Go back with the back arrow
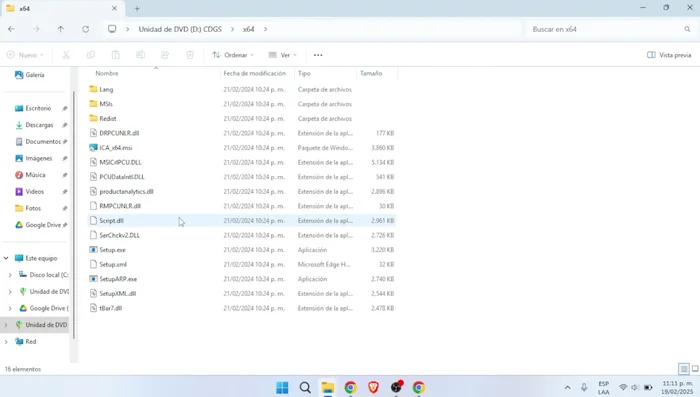 pyautogui.click(x=11, y=29)
